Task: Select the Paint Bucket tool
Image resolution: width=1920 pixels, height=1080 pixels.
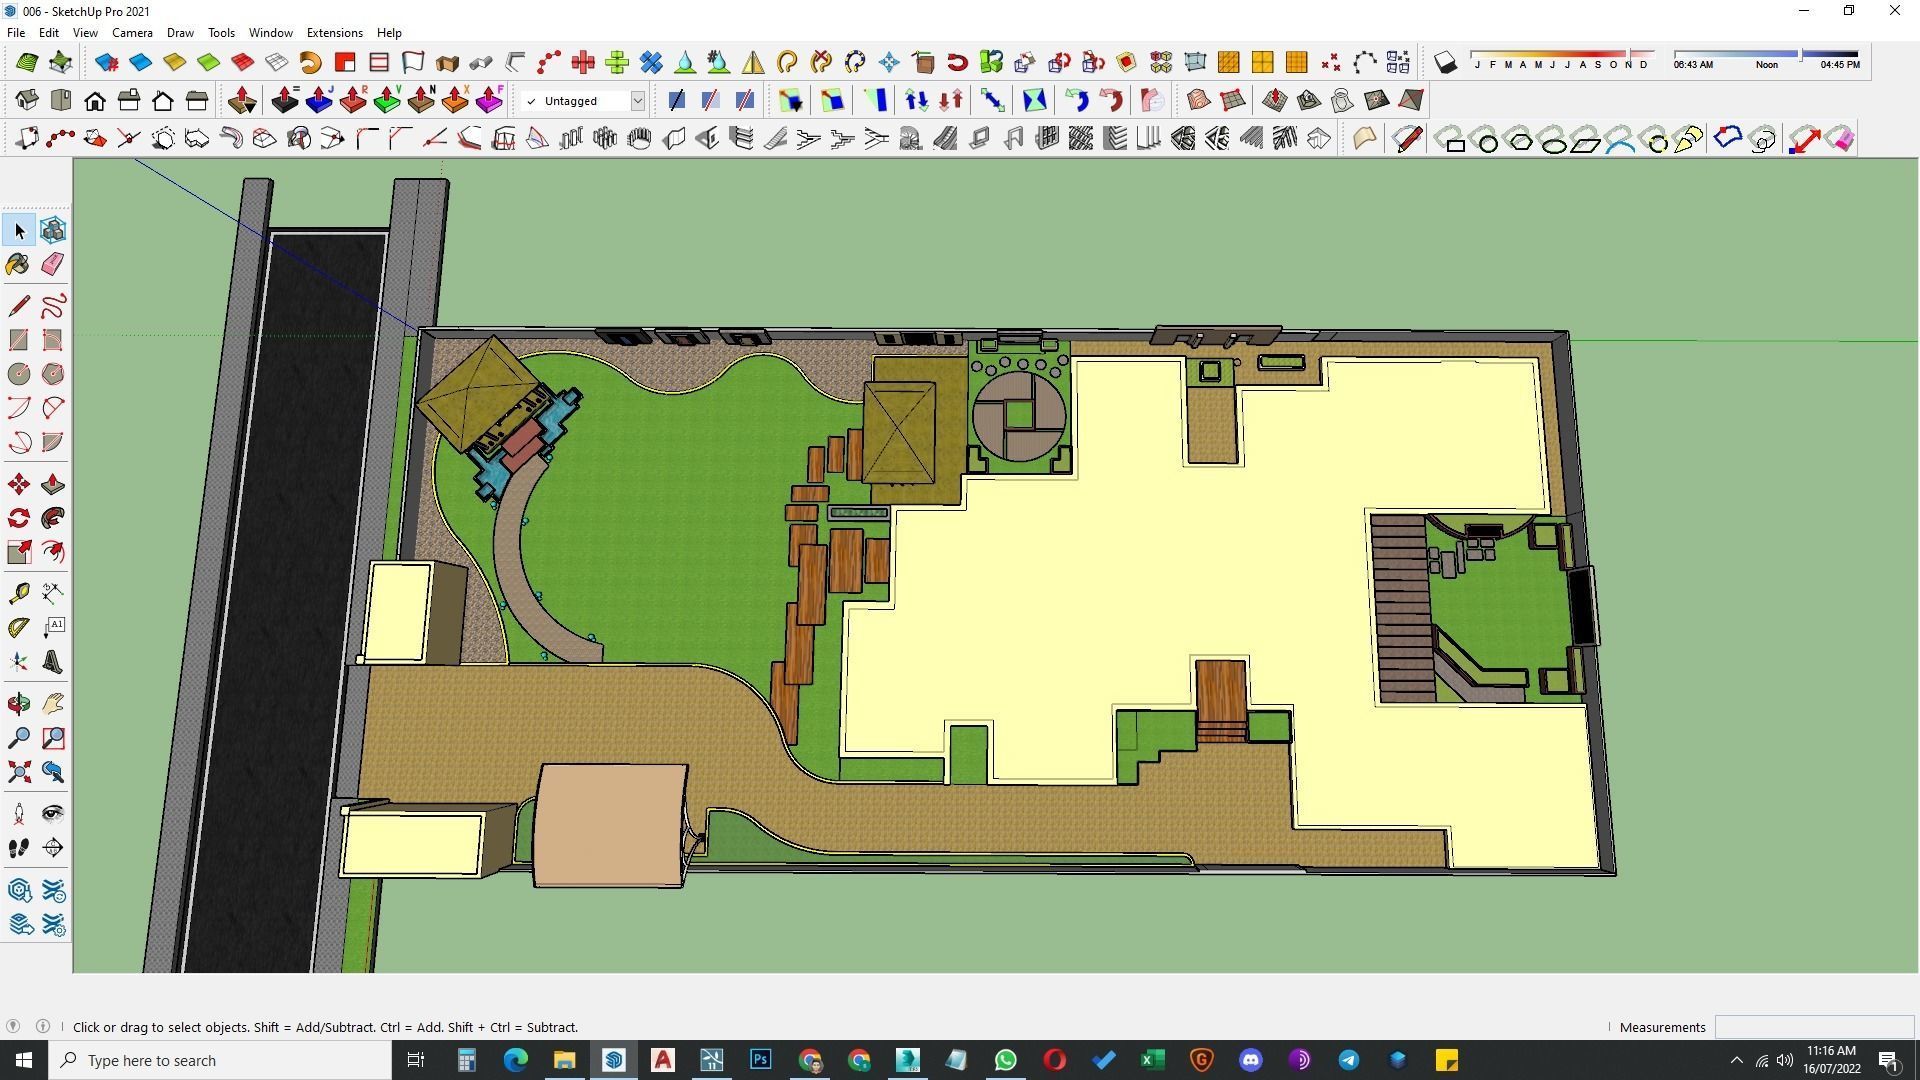Action: 18,264
